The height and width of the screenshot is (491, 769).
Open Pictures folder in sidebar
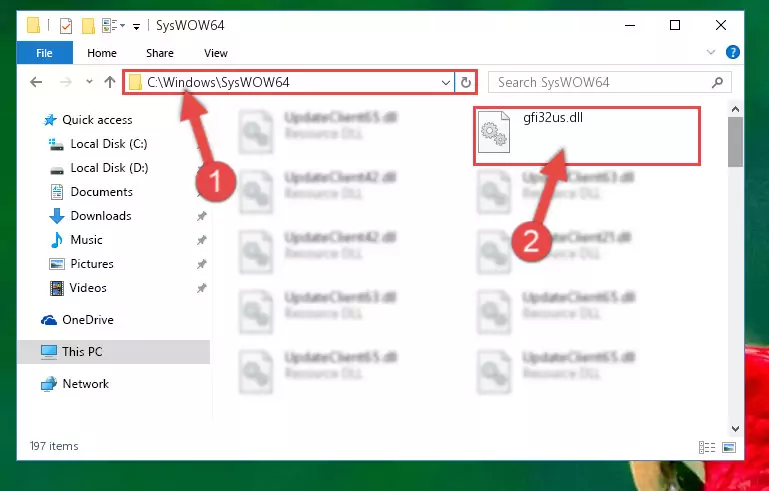(x=92, y=264)
